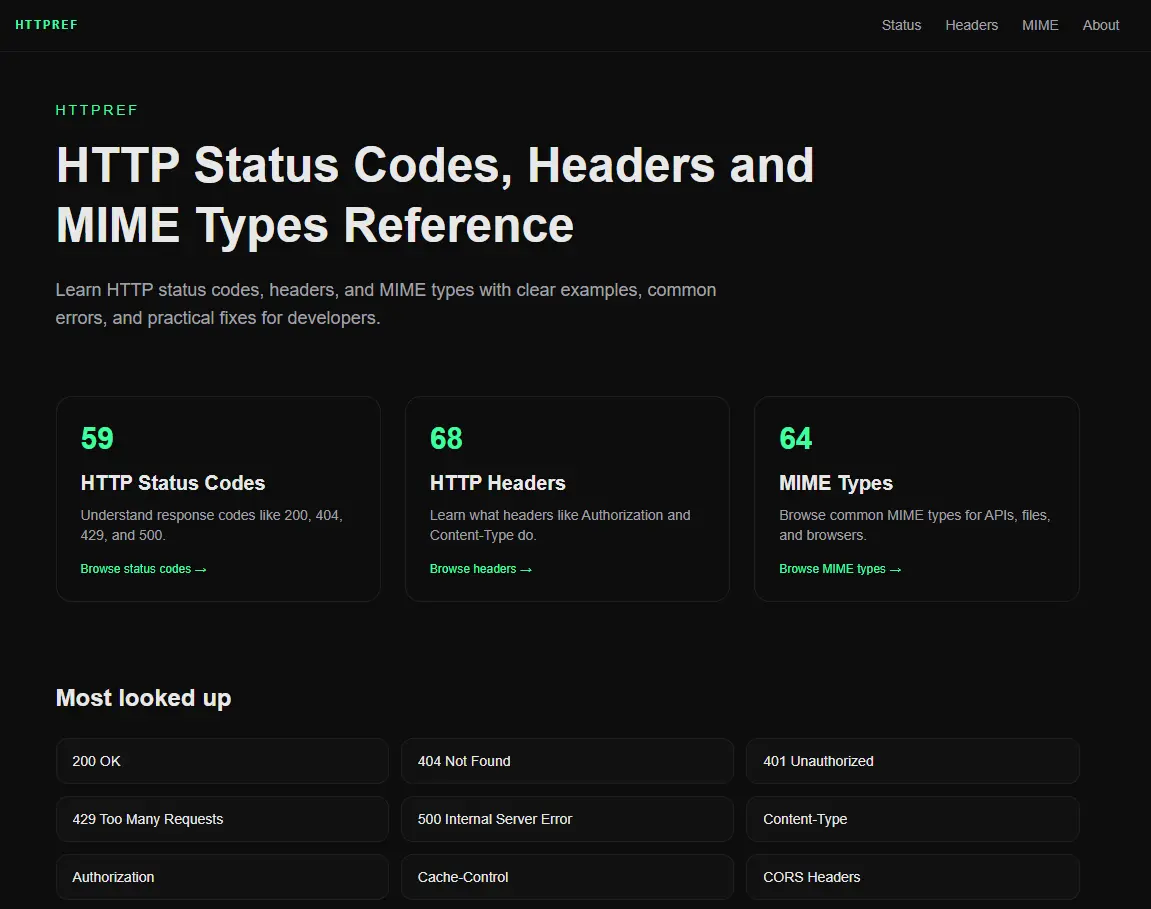Image resolution: width=1151 pixels, height=909 pixels.
Task: Open the 401 Unauthorized entry
Action: point(912,761)
